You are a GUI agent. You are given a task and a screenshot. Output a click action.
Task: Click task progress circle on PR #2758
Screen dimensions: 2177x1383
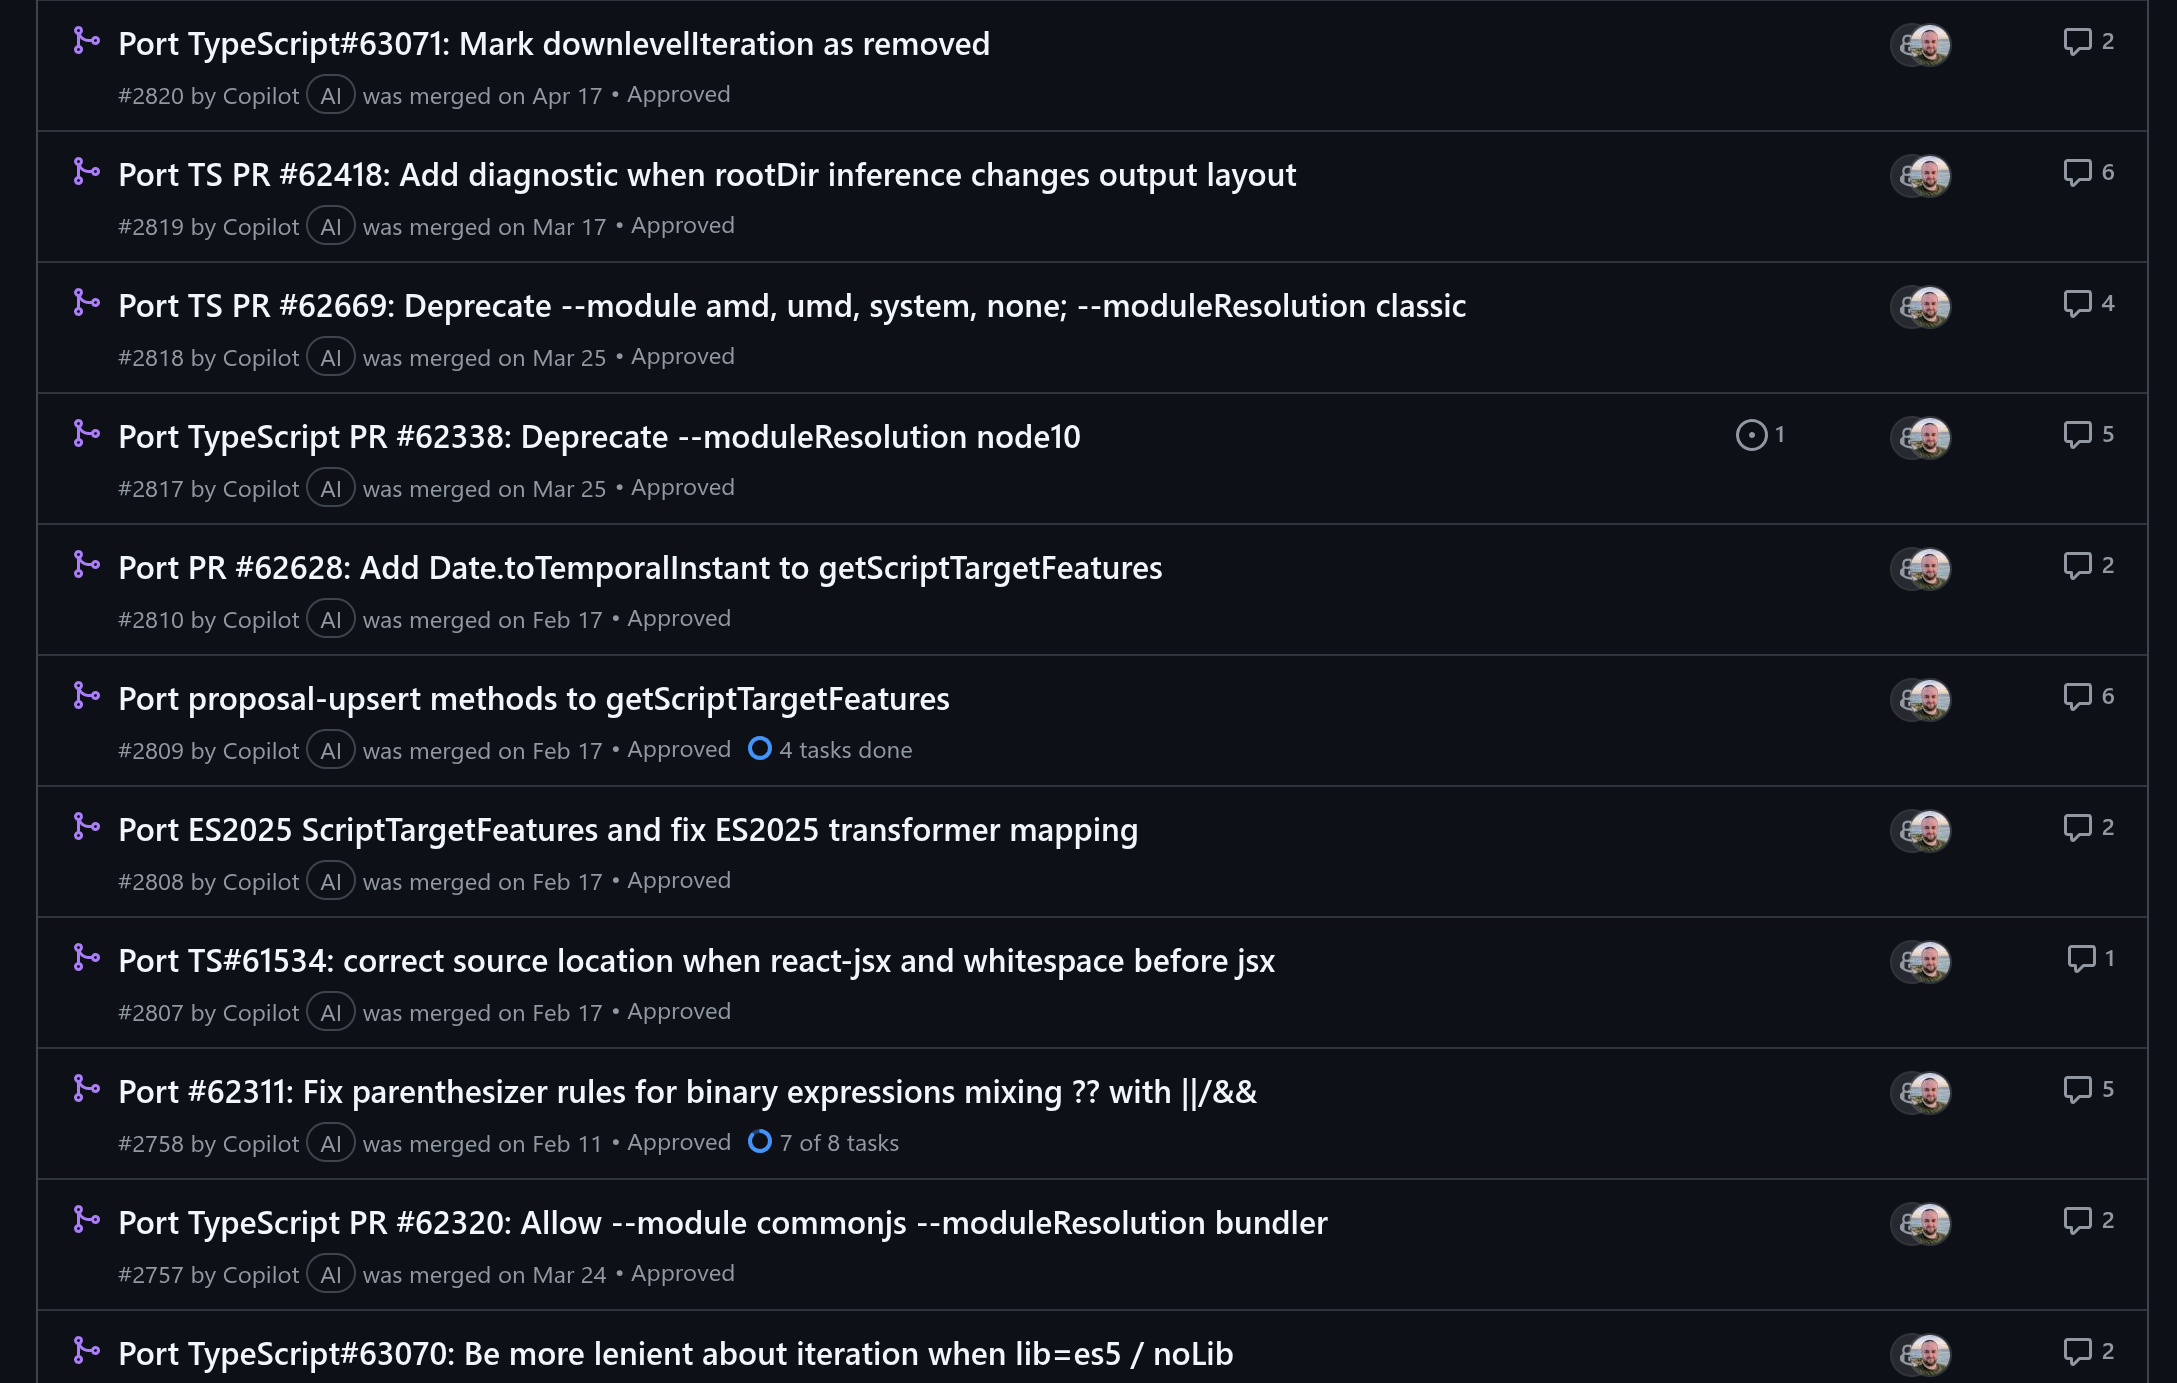760,1142
